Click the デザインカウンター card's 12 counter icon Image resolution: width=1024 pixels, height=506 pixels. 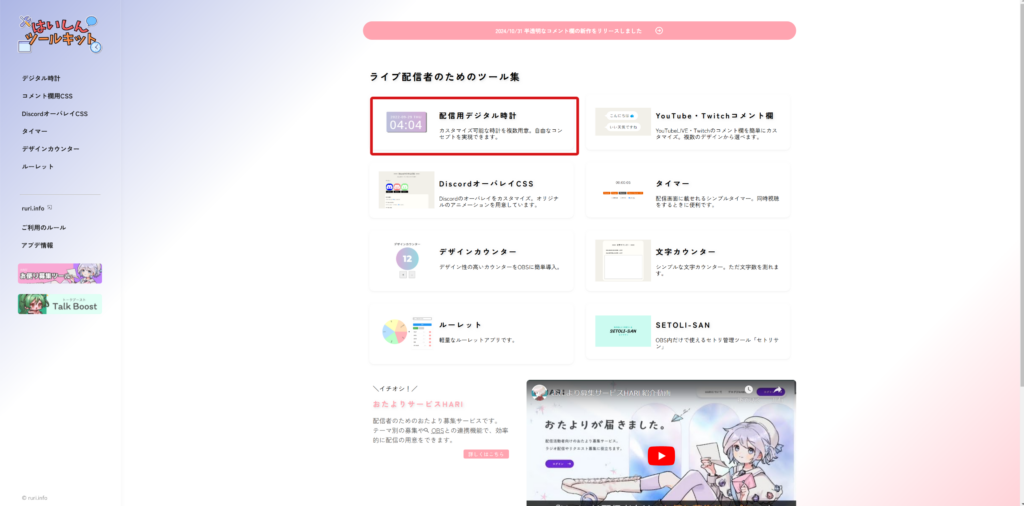click(x=407, y=259)
